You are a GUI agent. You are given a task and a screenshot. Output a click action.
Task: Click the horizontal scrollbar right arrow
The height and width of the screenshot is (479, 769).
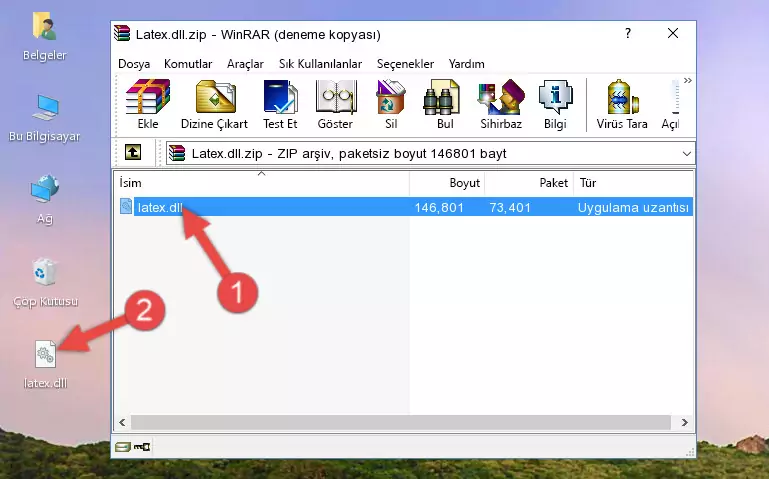pyautogui.click(x=685, y=422)
